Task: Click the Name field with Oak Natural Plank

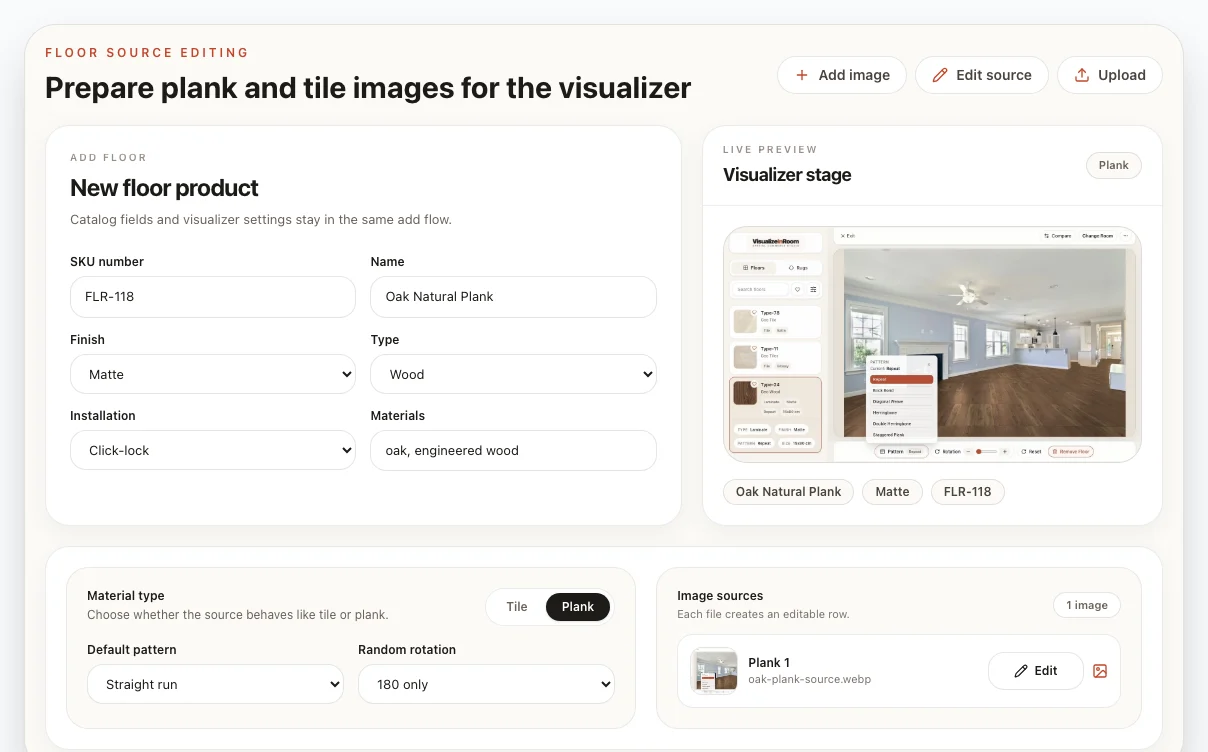Action: click(514, 297)
